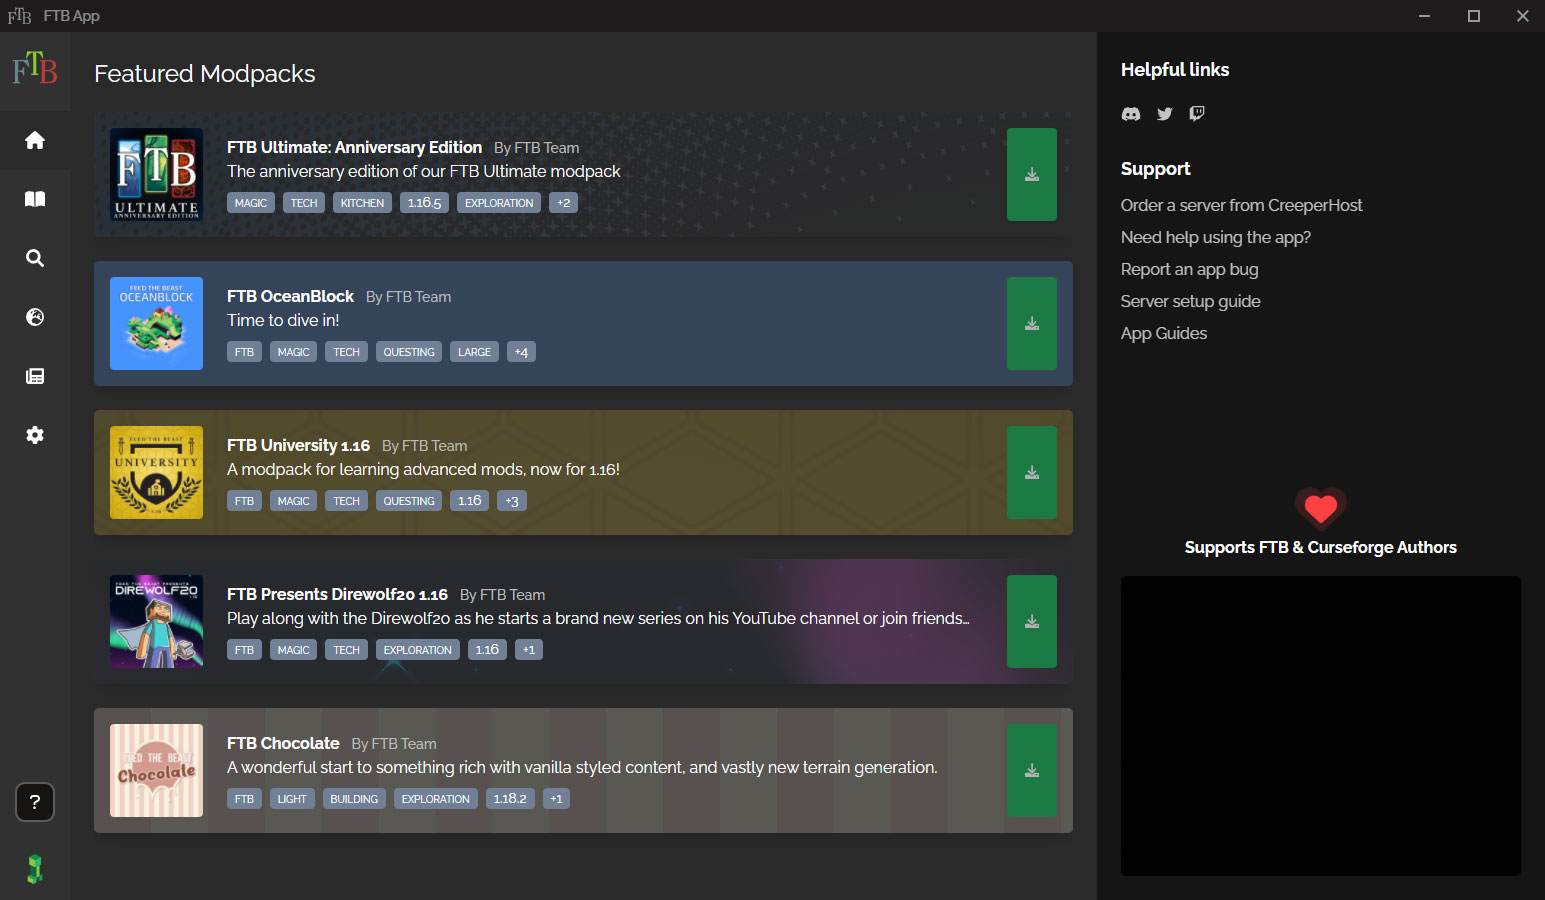Screen dimensions: 1545x900
Task: Open the FTB OceanBlock thumbnail
Action: 156,323
